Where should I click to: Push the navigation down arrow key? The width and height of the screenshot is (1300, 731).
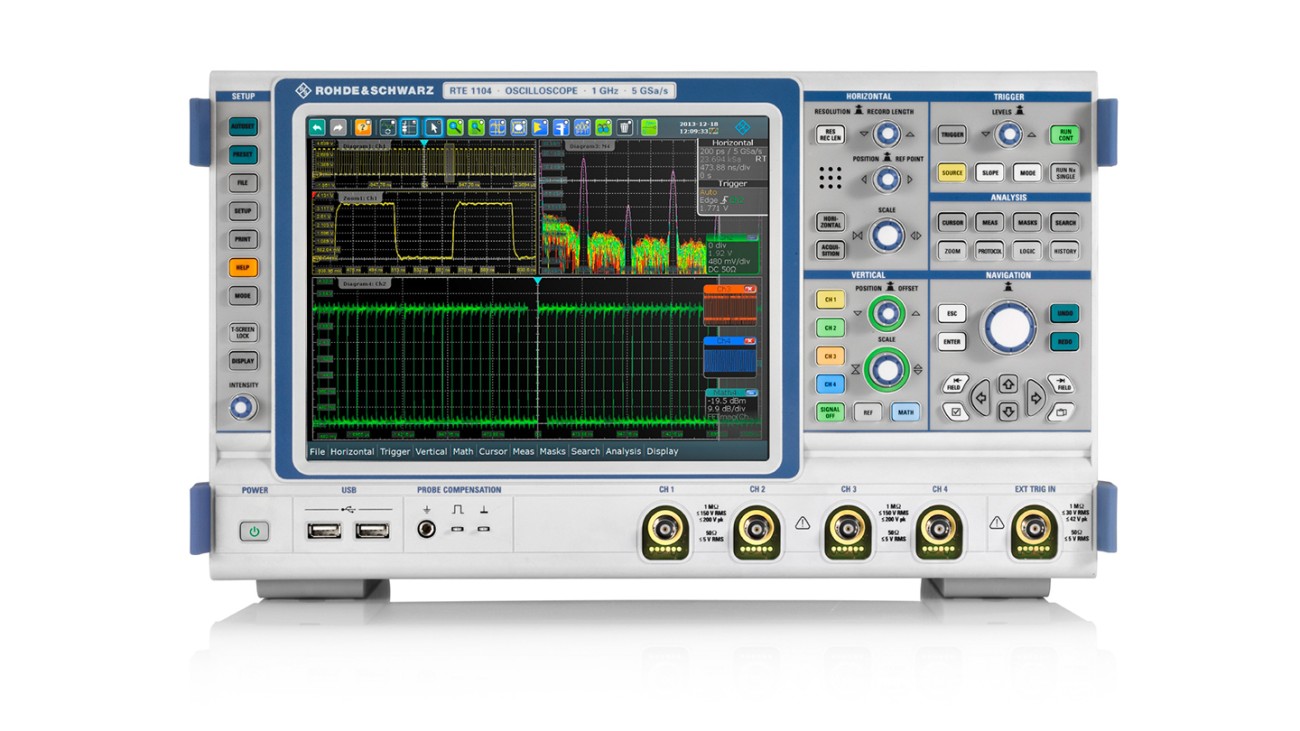(1008, 410)
